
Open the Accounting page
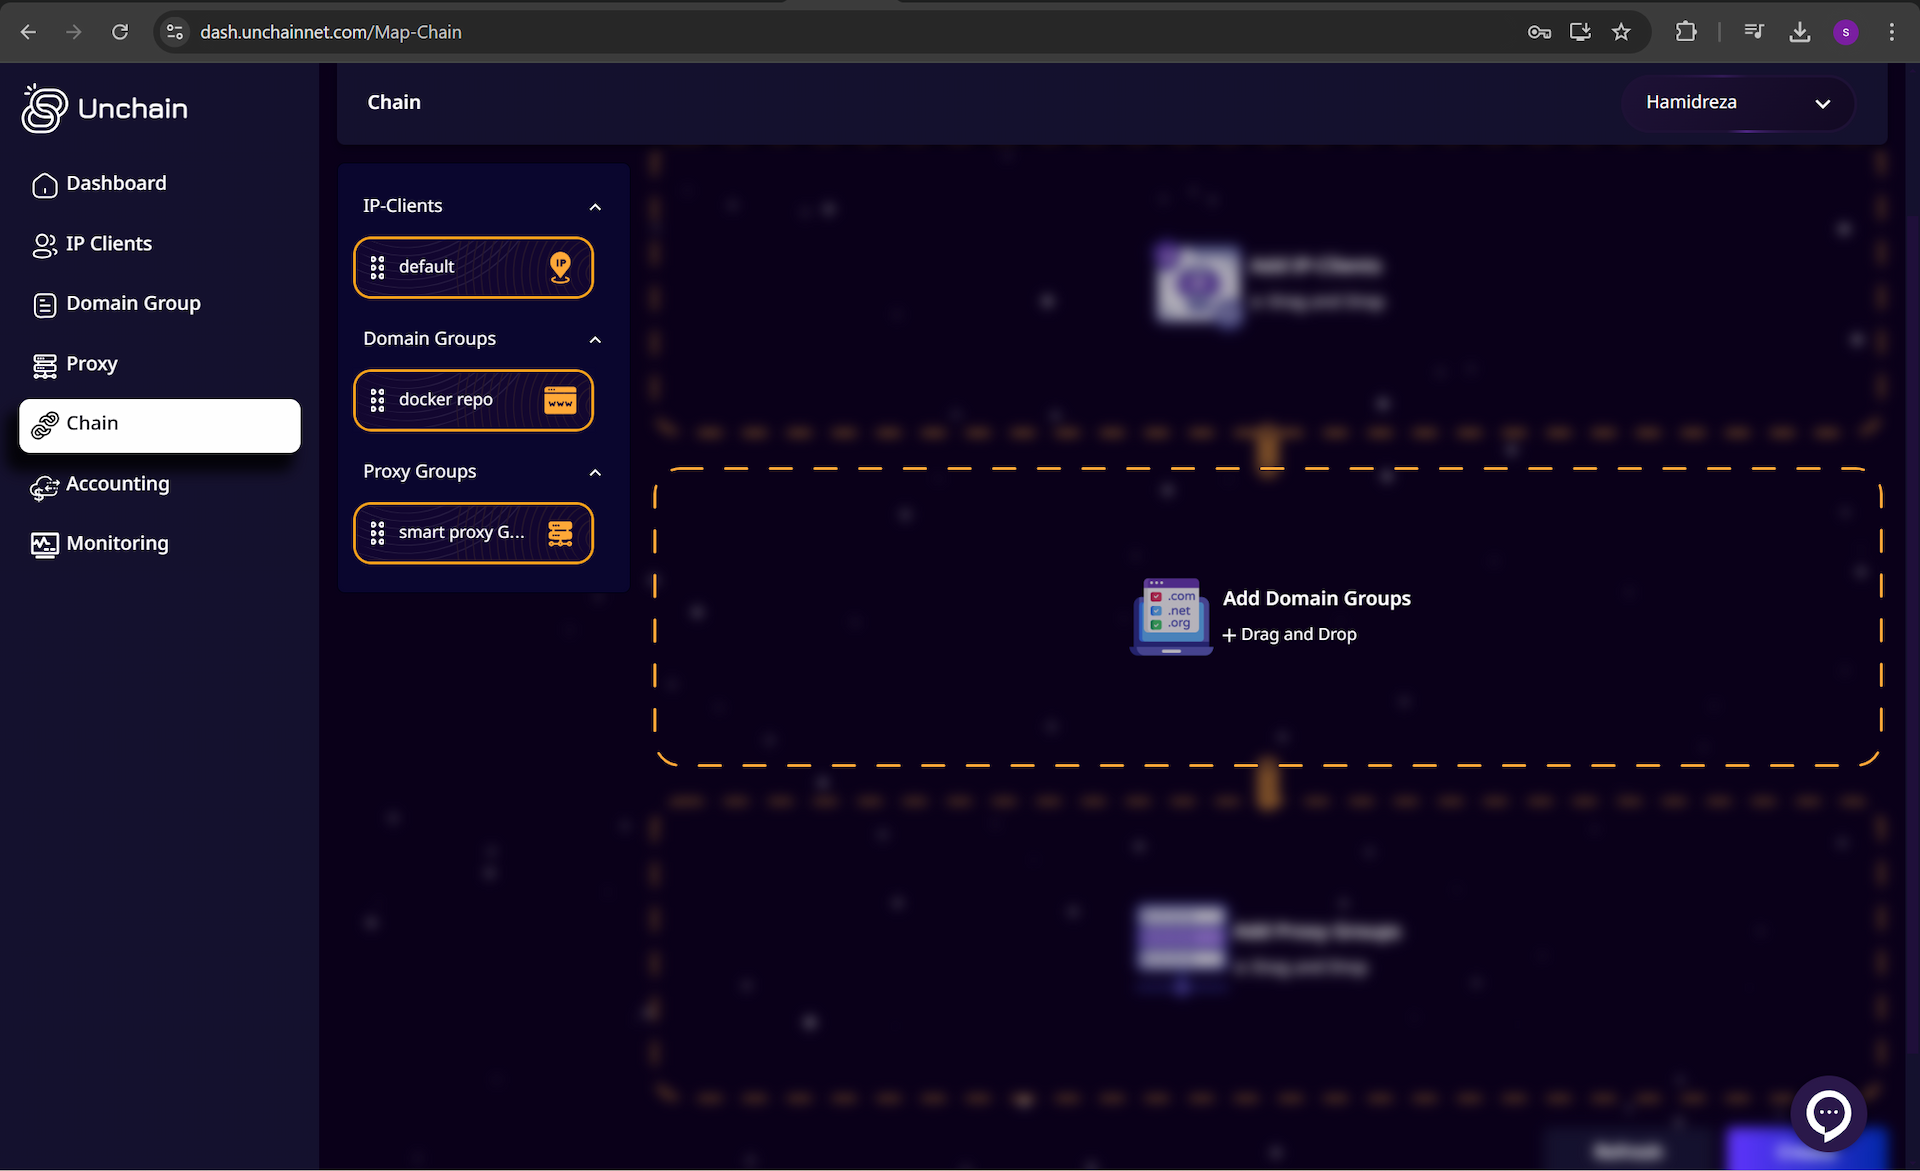pyautogui.click(x=117, y=484)
